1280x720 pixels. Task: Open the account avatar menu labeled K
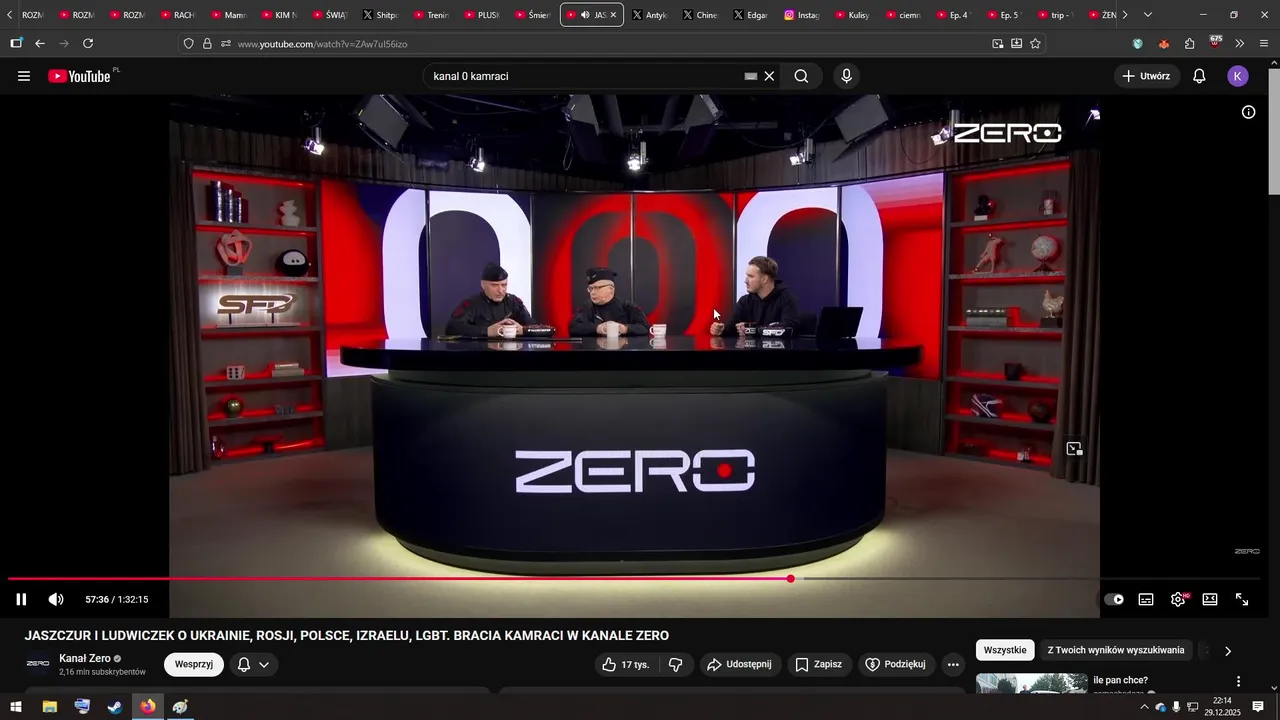pyautogui.click(x=1238, y=76)
